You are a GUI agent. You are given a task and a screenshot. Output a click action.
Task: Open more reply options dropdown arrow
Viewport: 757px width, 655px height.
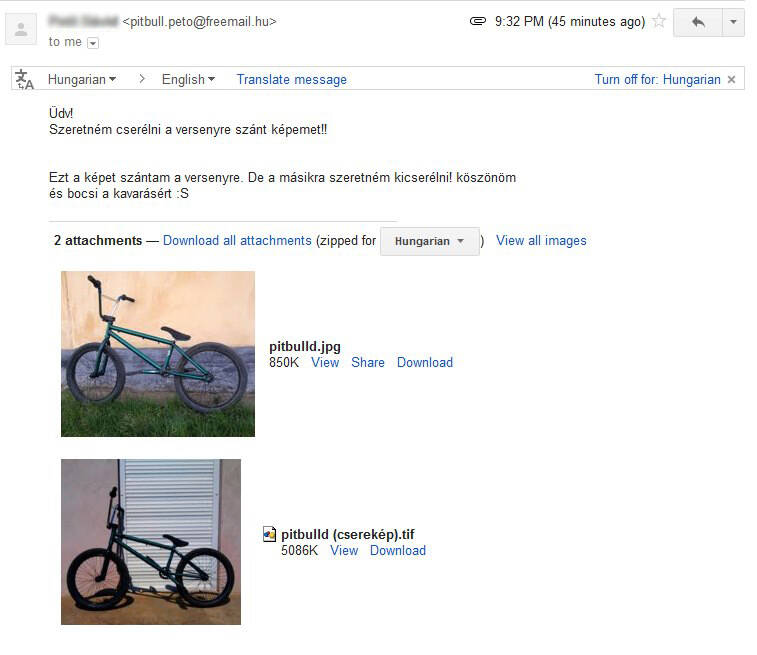(733, 22)
